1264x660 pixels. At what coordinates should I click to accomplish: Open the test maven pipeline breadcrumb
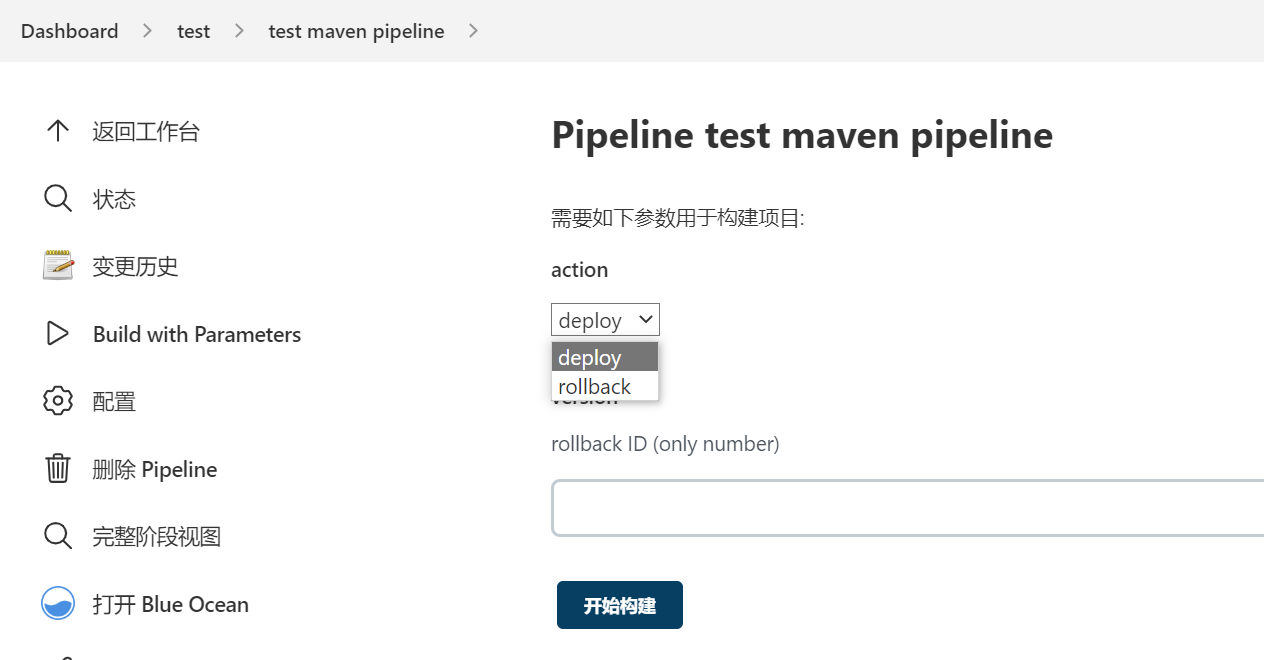click(356, 31)
